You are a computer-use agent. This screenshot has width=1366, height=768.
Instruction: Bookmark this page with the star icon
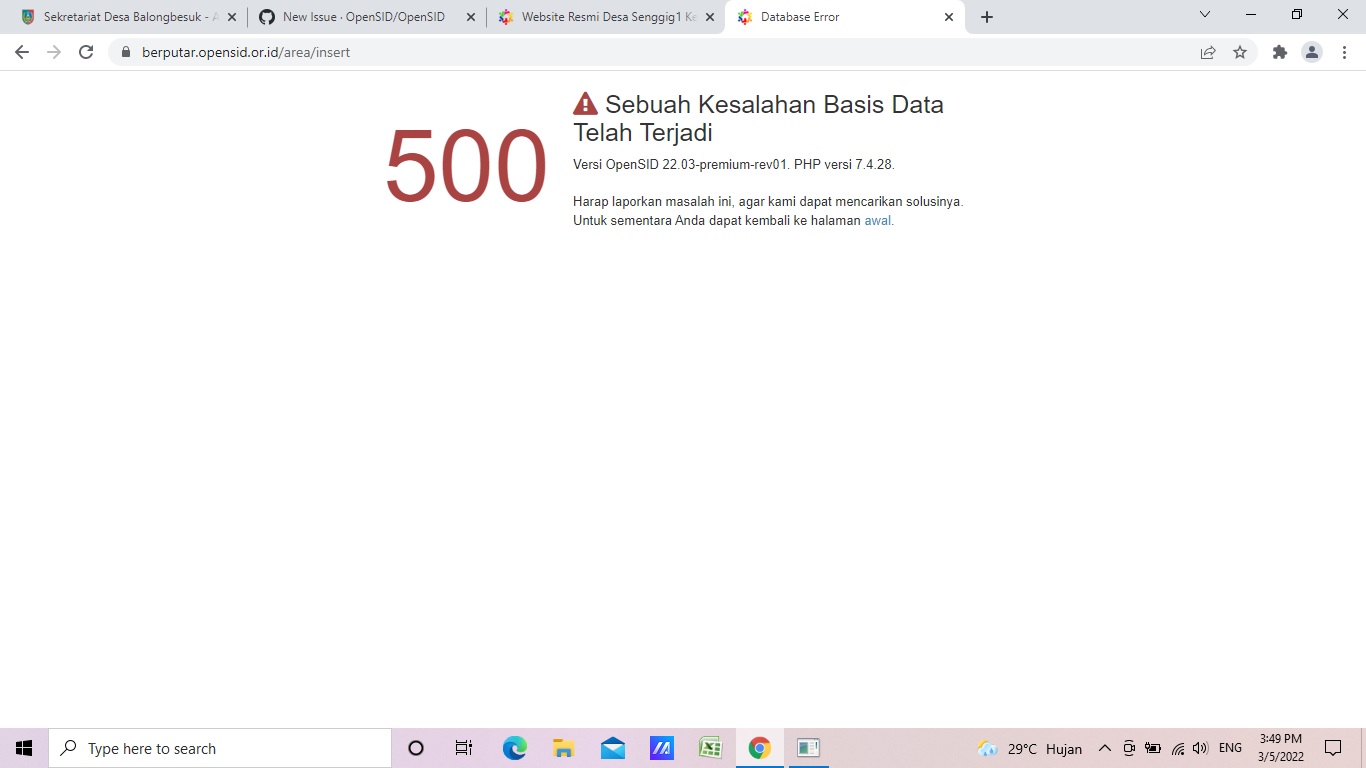point(1240,52)
